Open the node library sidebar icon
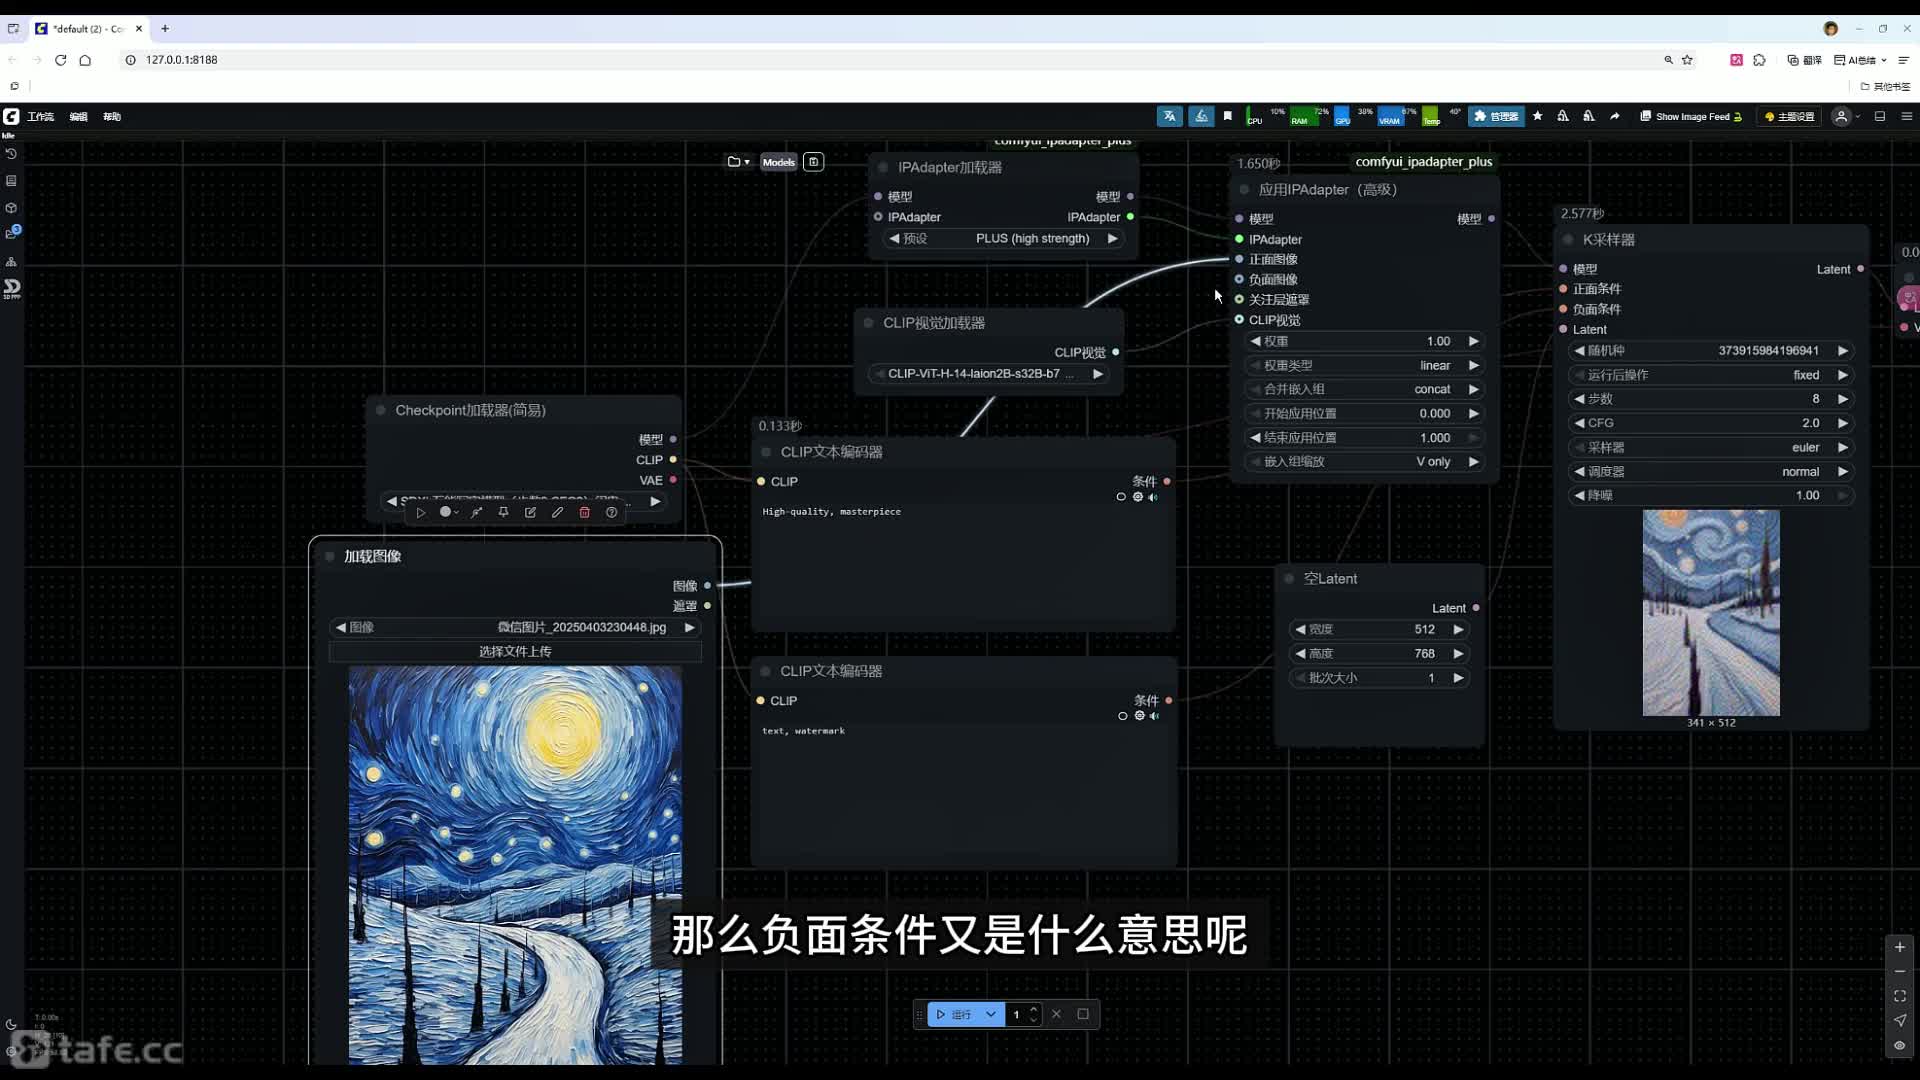Screen dimensions: 1920x1080 (11, 181)
